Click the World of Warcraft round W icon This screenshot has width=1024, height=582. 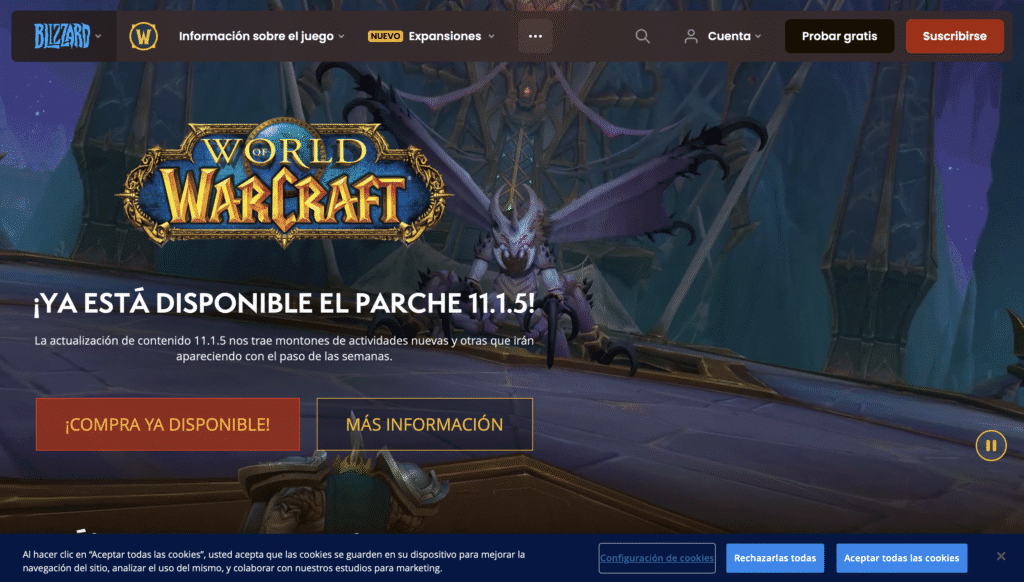click(144, 36)
